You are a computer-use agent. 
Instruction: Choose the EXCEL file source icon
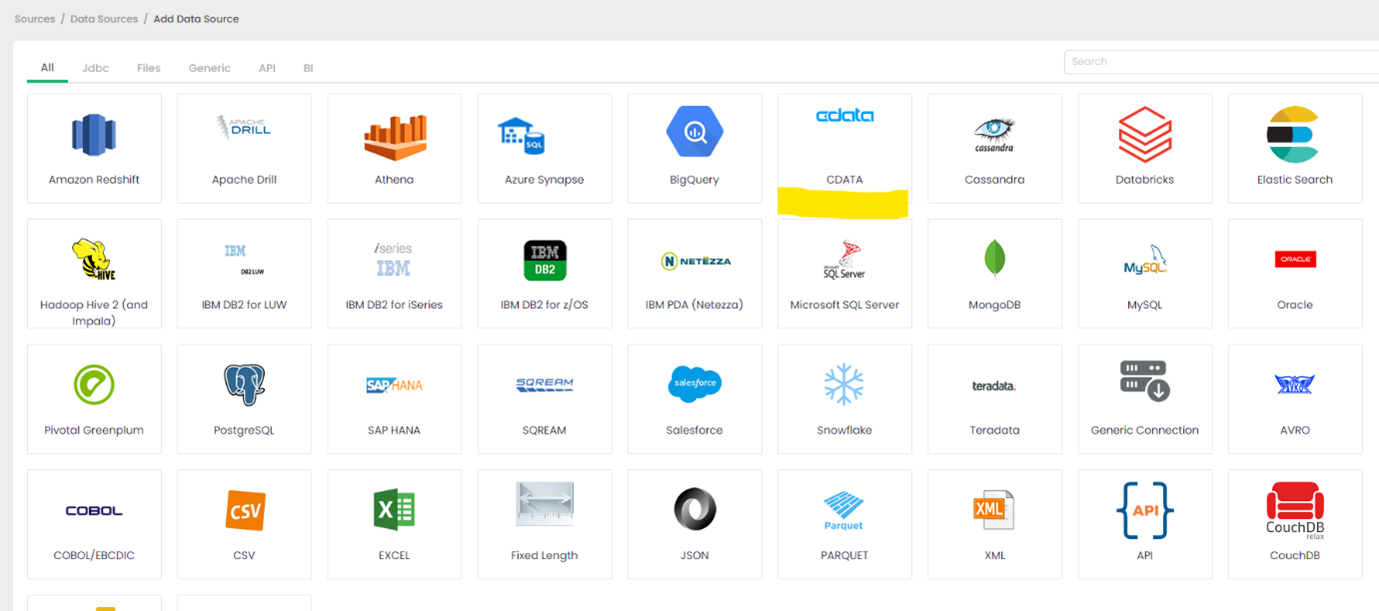click(394, 510)
